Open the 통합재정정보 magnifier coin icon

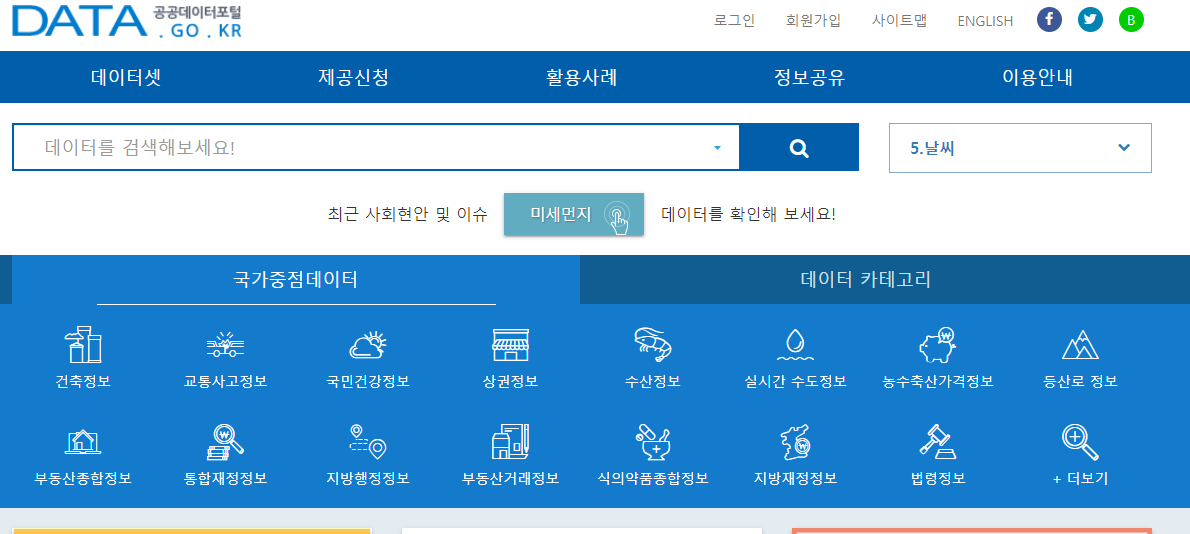pos(225,442)
